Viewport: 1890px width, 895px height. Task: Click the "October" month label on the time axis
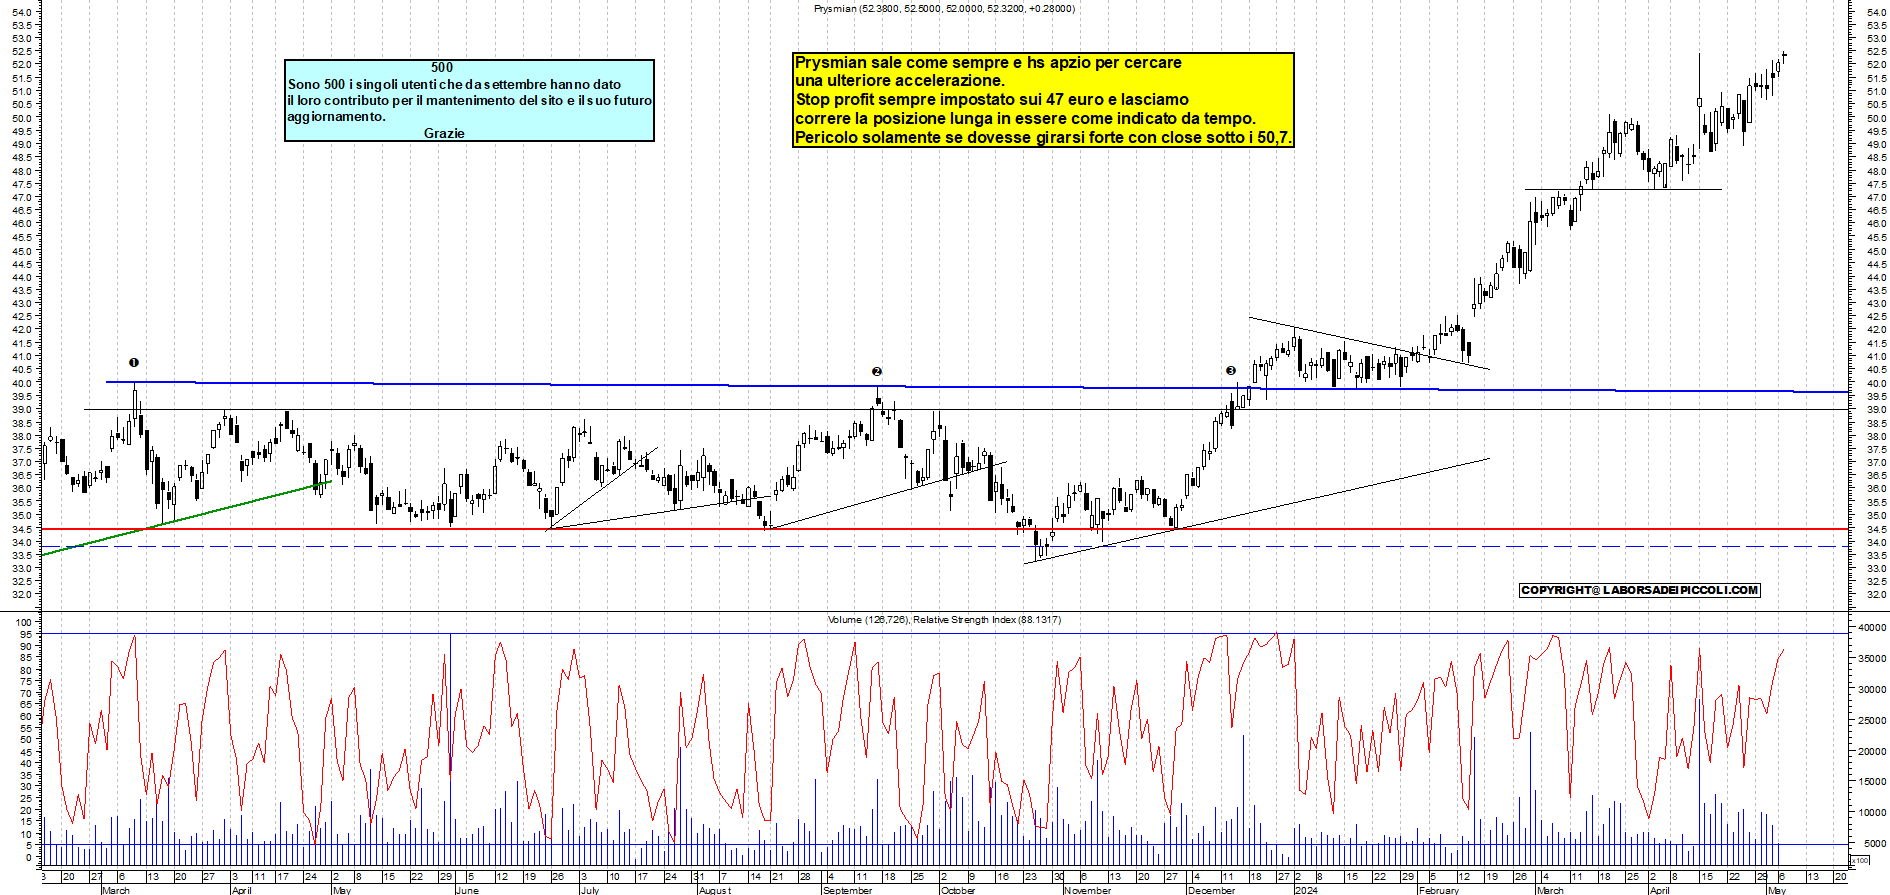tap(957, 890)
